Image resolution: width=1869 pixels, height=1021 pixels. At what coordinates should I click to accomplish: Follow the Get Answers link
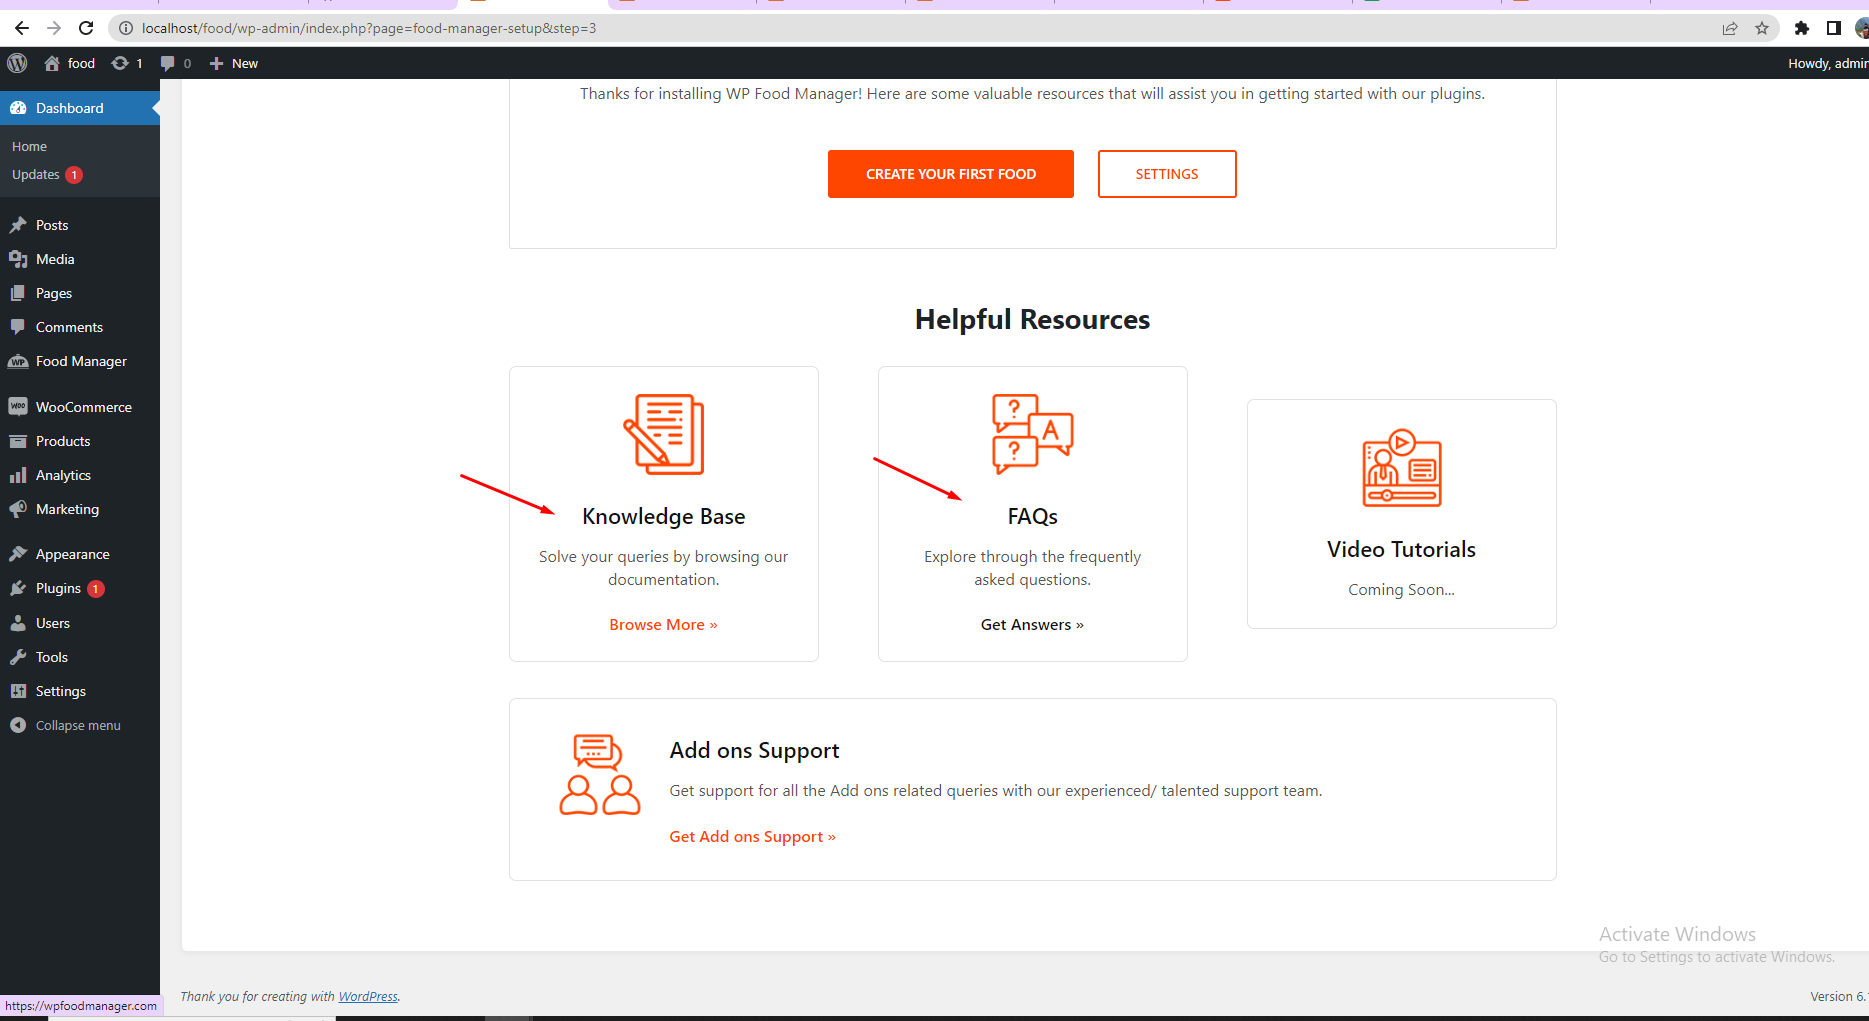coord(1032,624)
